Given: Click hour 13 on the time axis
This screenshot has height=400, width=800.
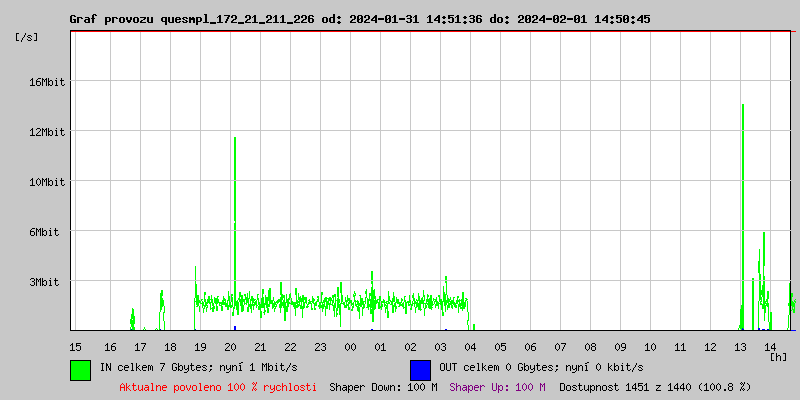Looking at the screenshot, I should coord(740,346).
